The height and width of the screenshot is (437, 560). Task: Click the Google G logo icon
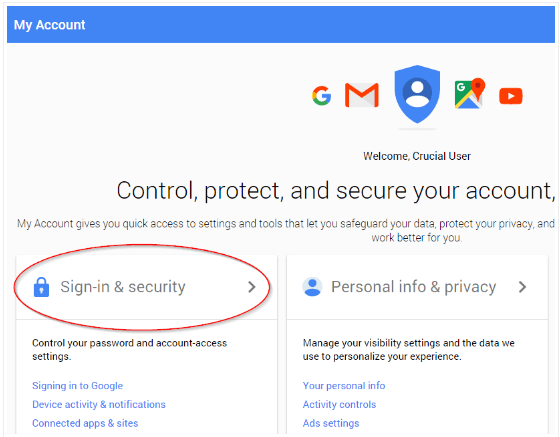point(321,96)
